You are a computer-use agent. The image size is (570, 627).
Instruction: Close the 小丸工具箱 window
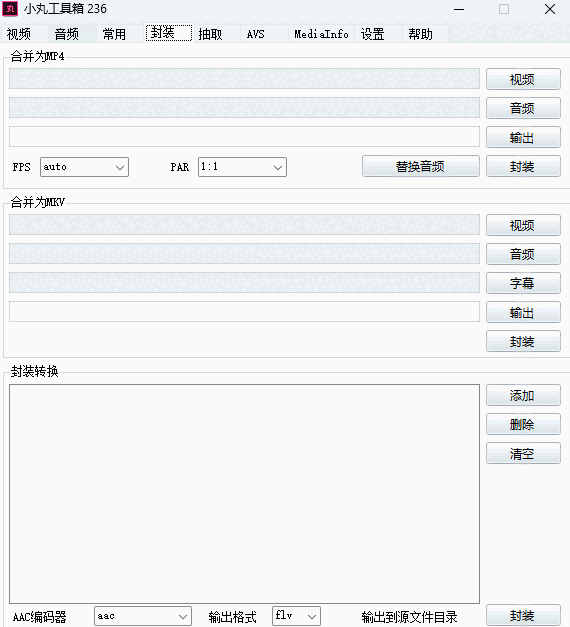coord(550,9)
